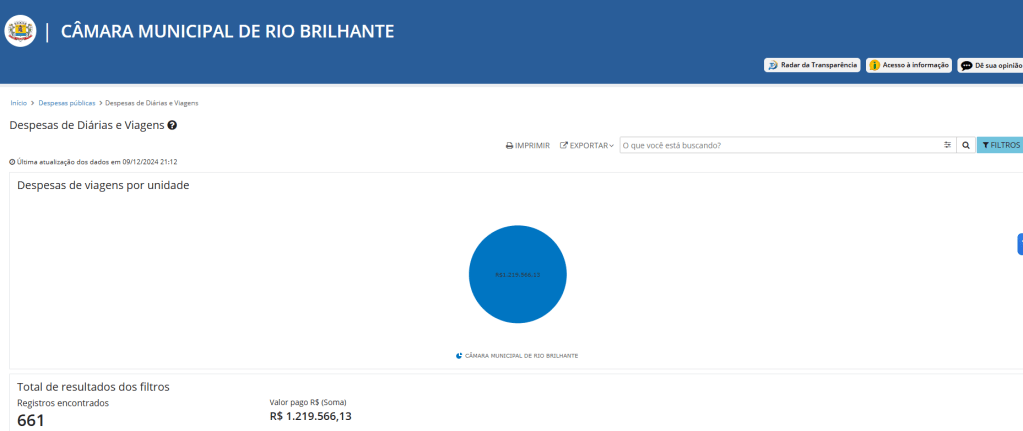Toggle the Câmara Municipal legend entry in chart
Viewport: 1023px width, 431px height.
coord(516,355)
